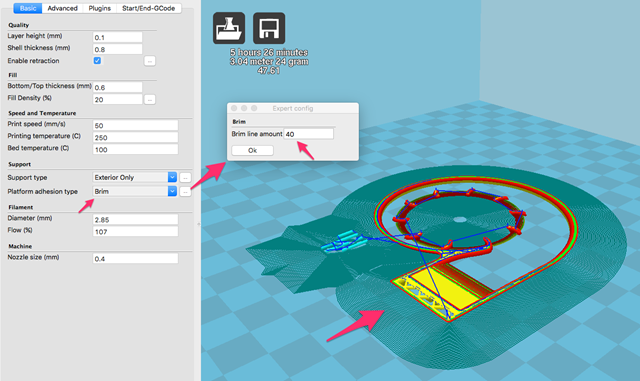Open the Start/End-GCode tab
The image size is (640, 381).
tap(149, 8)
